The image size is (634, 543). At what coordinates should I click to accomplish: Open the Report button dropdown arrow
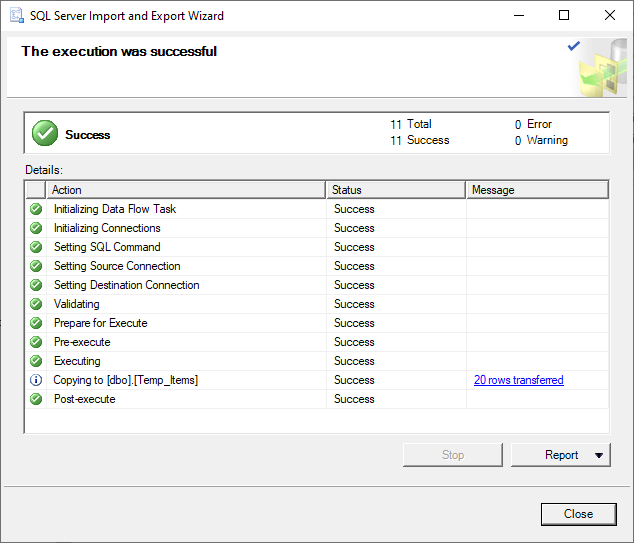[x=599, y=455]
